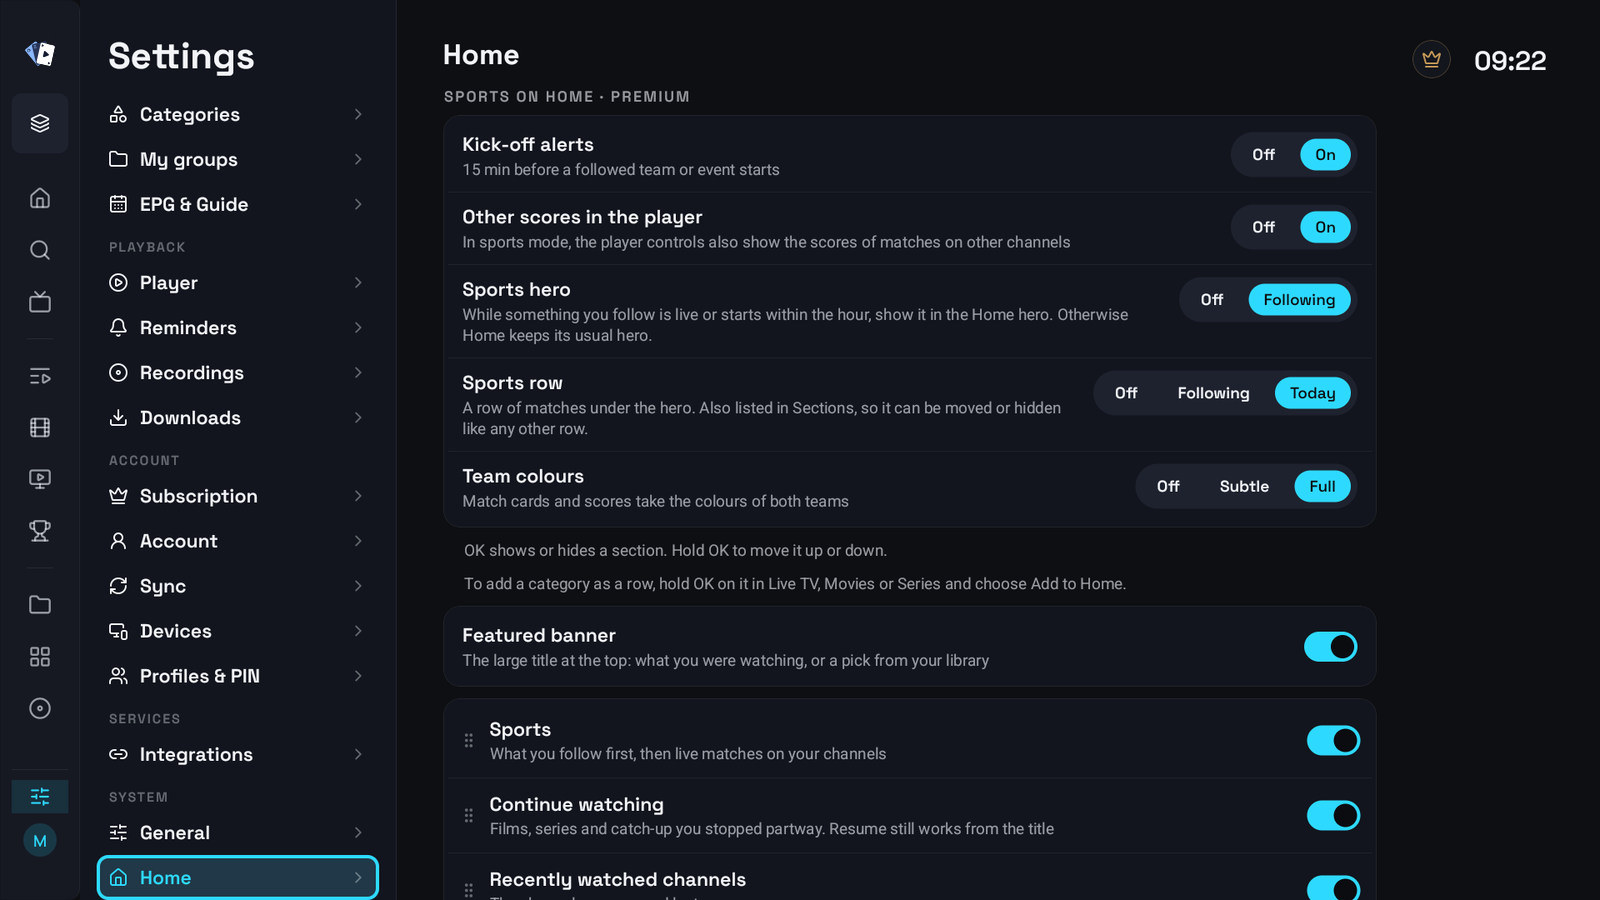The width and height of the screenshot is (1600, 900).
Task: Click the app logo atop the navigation rail
Action: (x=40, y=53)
